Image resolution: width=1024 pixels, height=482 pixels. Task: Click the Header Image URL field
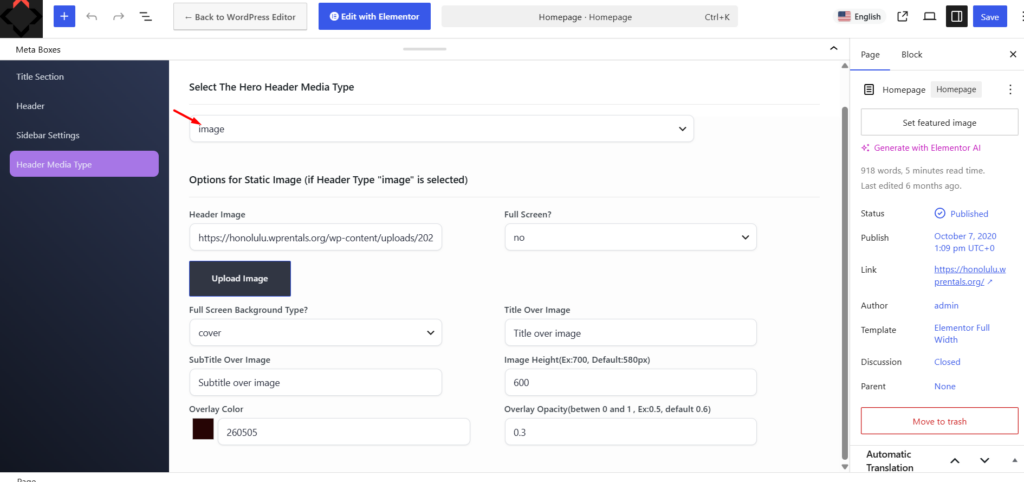tap(315, 238)
